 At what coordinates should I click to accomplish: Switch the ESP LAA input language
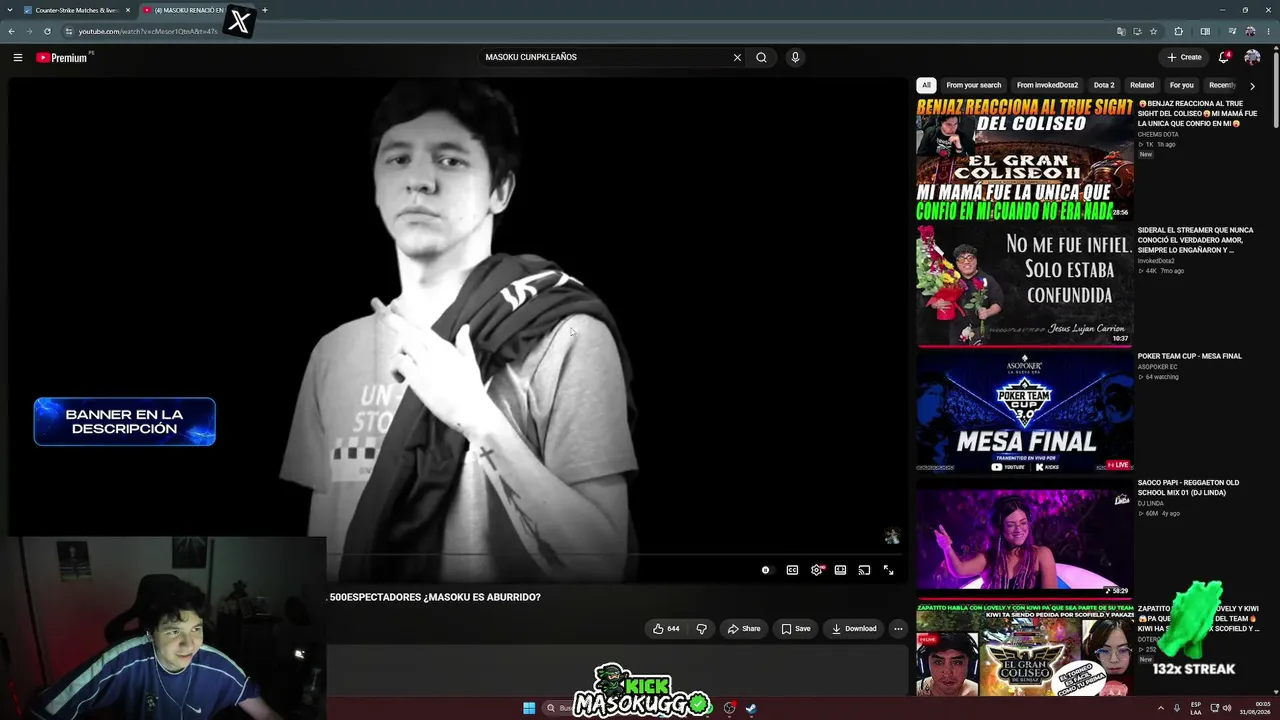coord(1196,708)
